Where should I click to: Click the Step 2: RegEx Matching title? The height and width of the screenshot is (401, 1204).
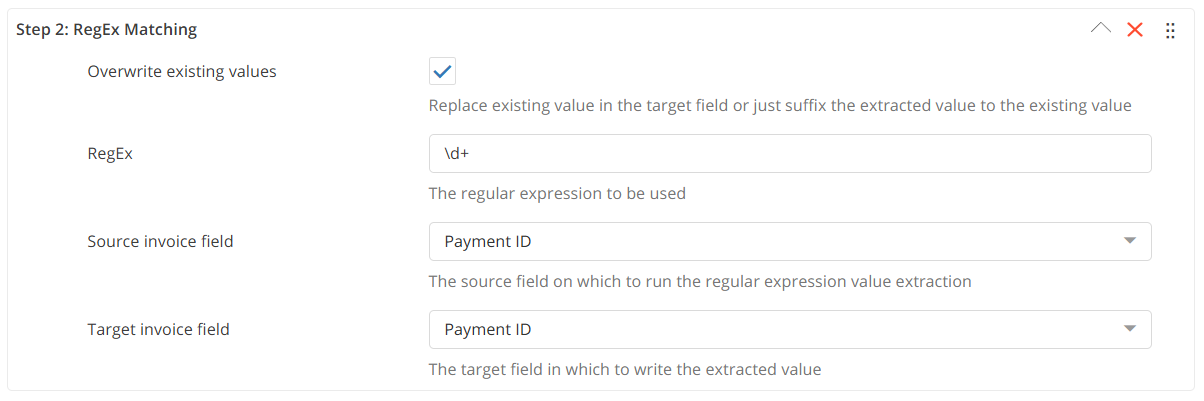(x=107, y=30)
